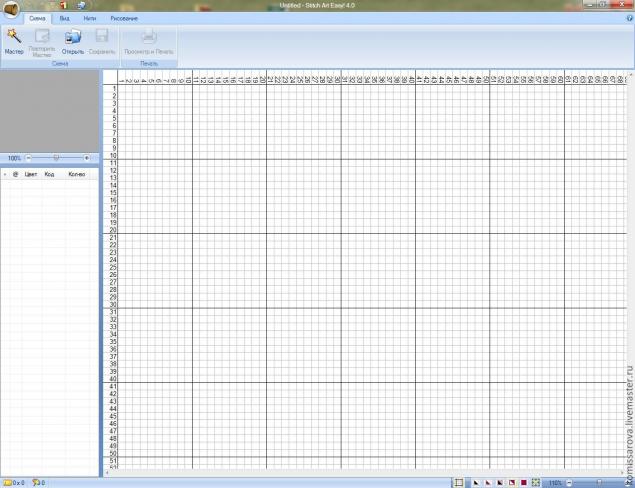Open the help question-mark icon

[x=630, y=18]
